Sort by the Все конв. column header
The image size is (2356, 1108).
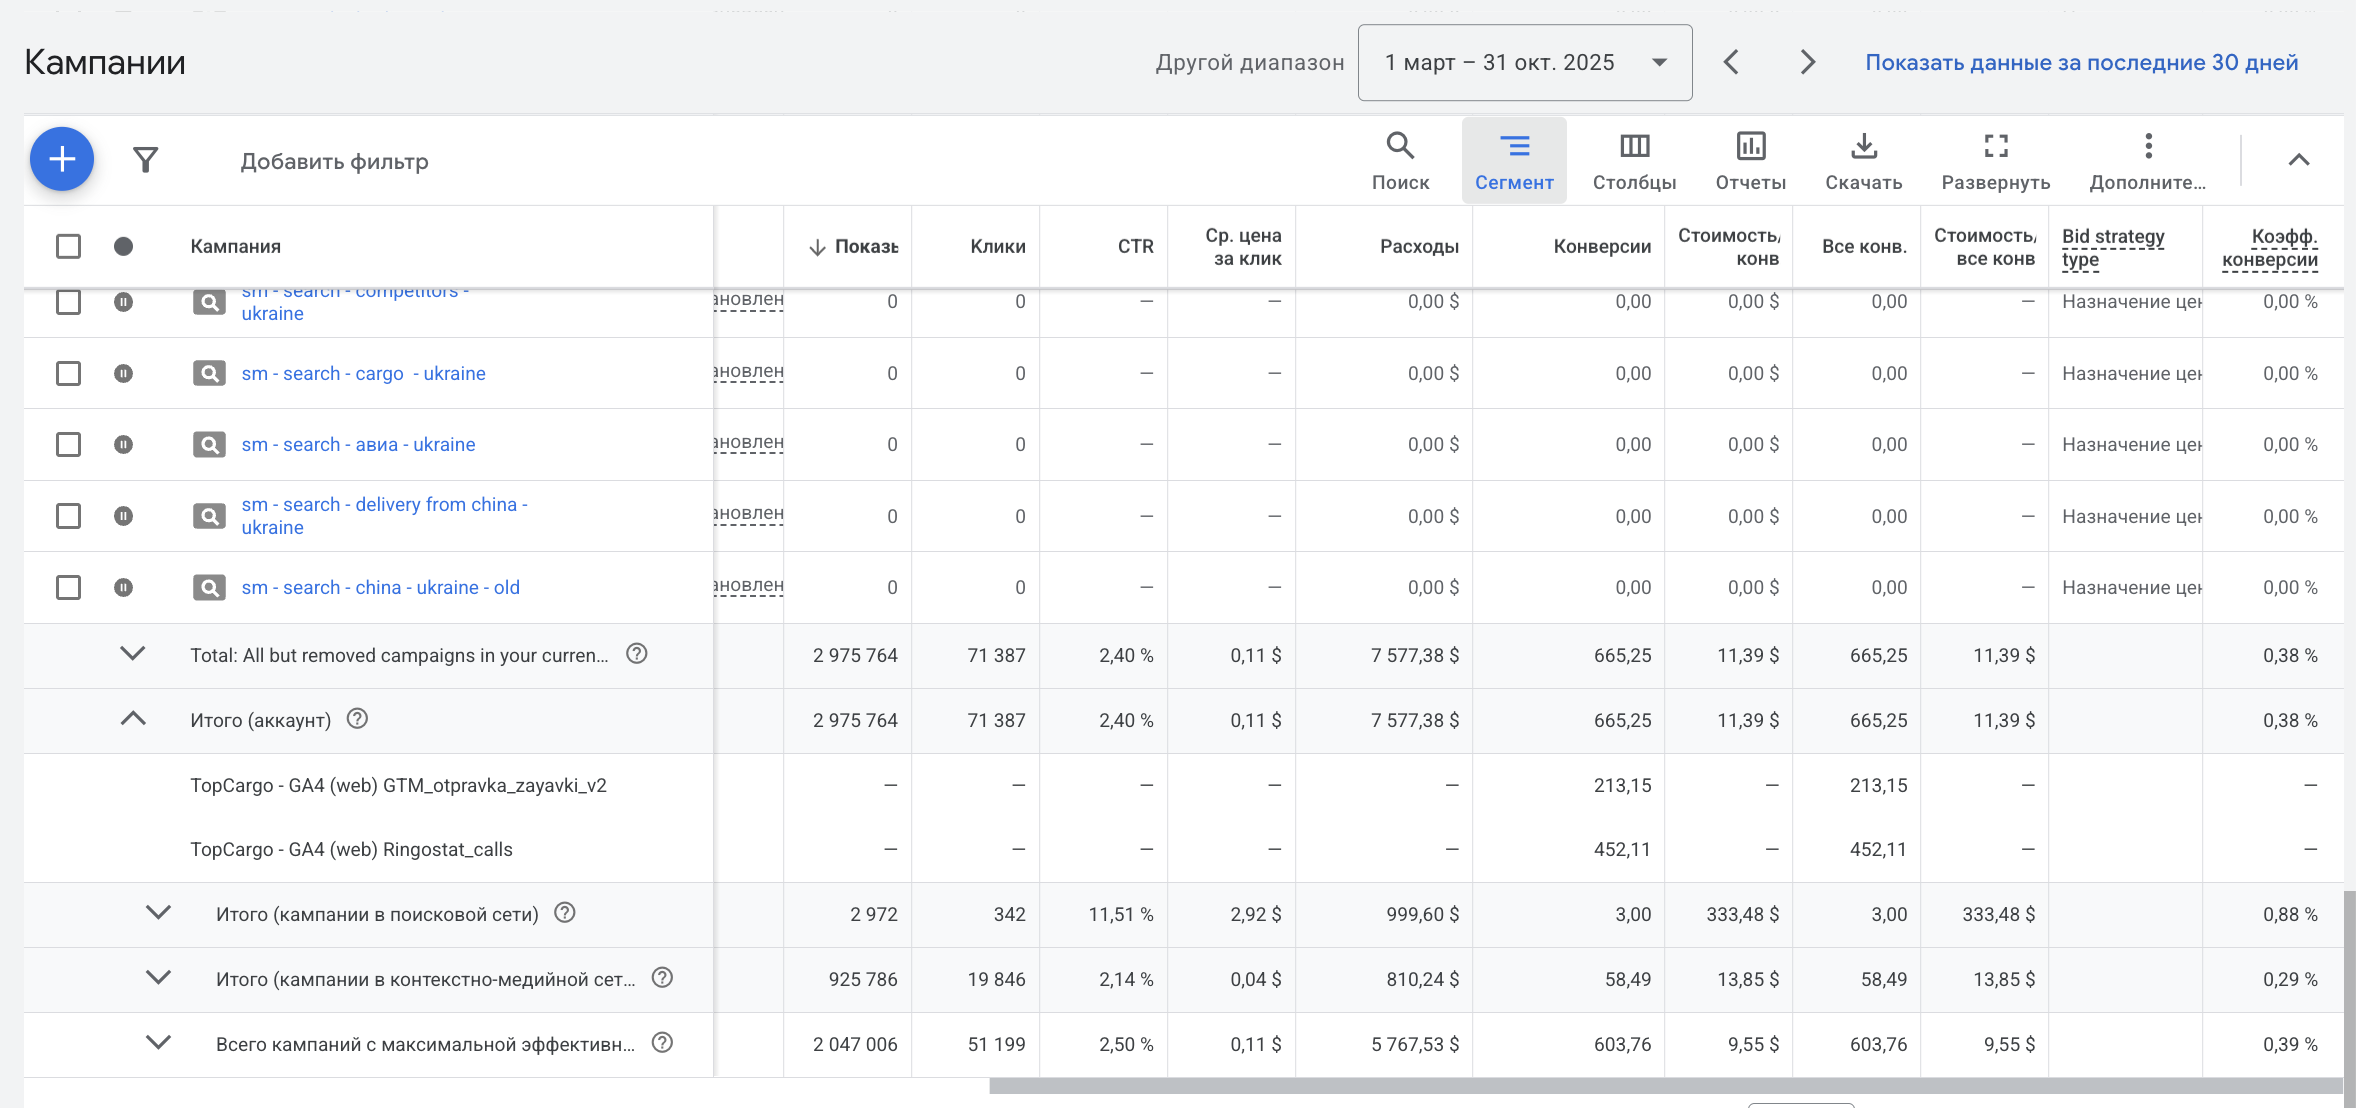pos(1863,246)
